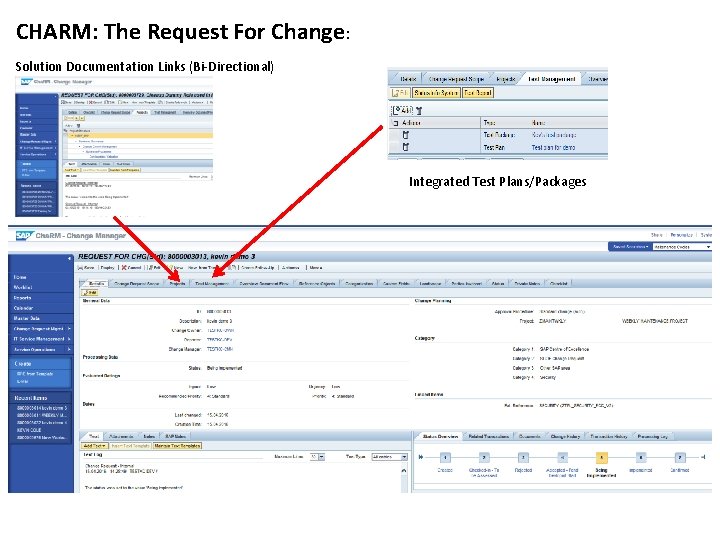Click delete icon for Test Plan row
Screen dimensions: 720x540
[405, 147]
